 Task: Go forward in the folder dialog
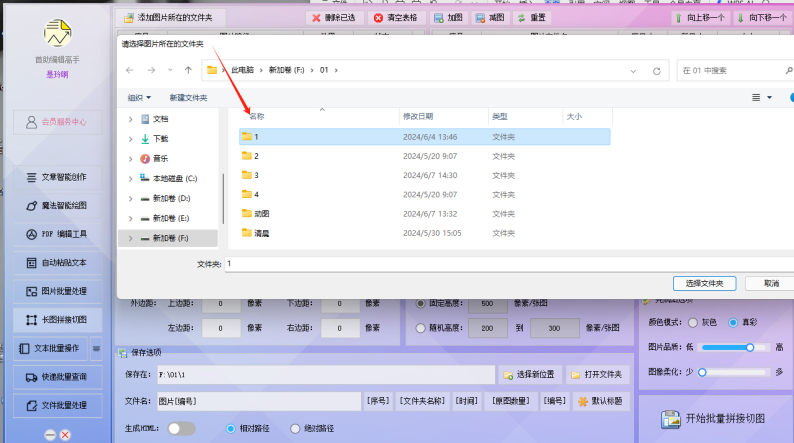coord(151,70)
